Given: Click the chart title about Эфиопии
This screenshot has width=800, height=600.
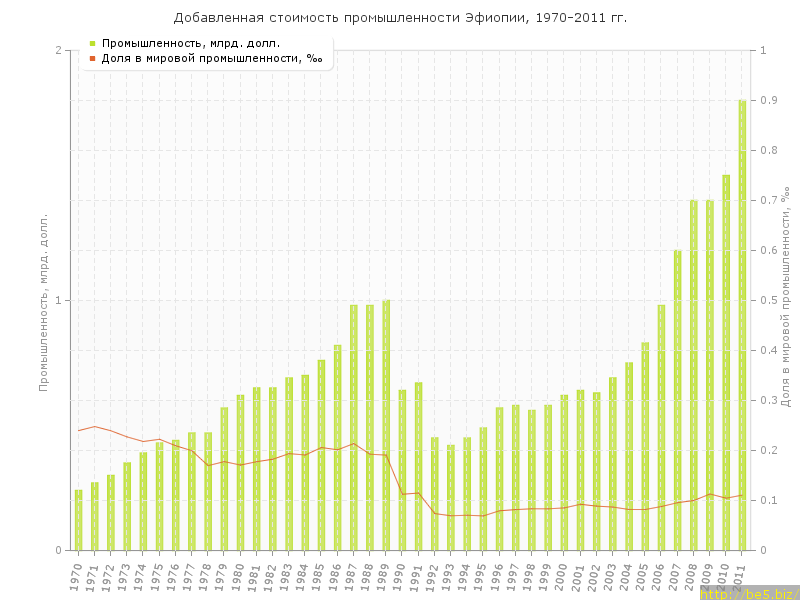Looking at the screenshot, I should [400, 18].
